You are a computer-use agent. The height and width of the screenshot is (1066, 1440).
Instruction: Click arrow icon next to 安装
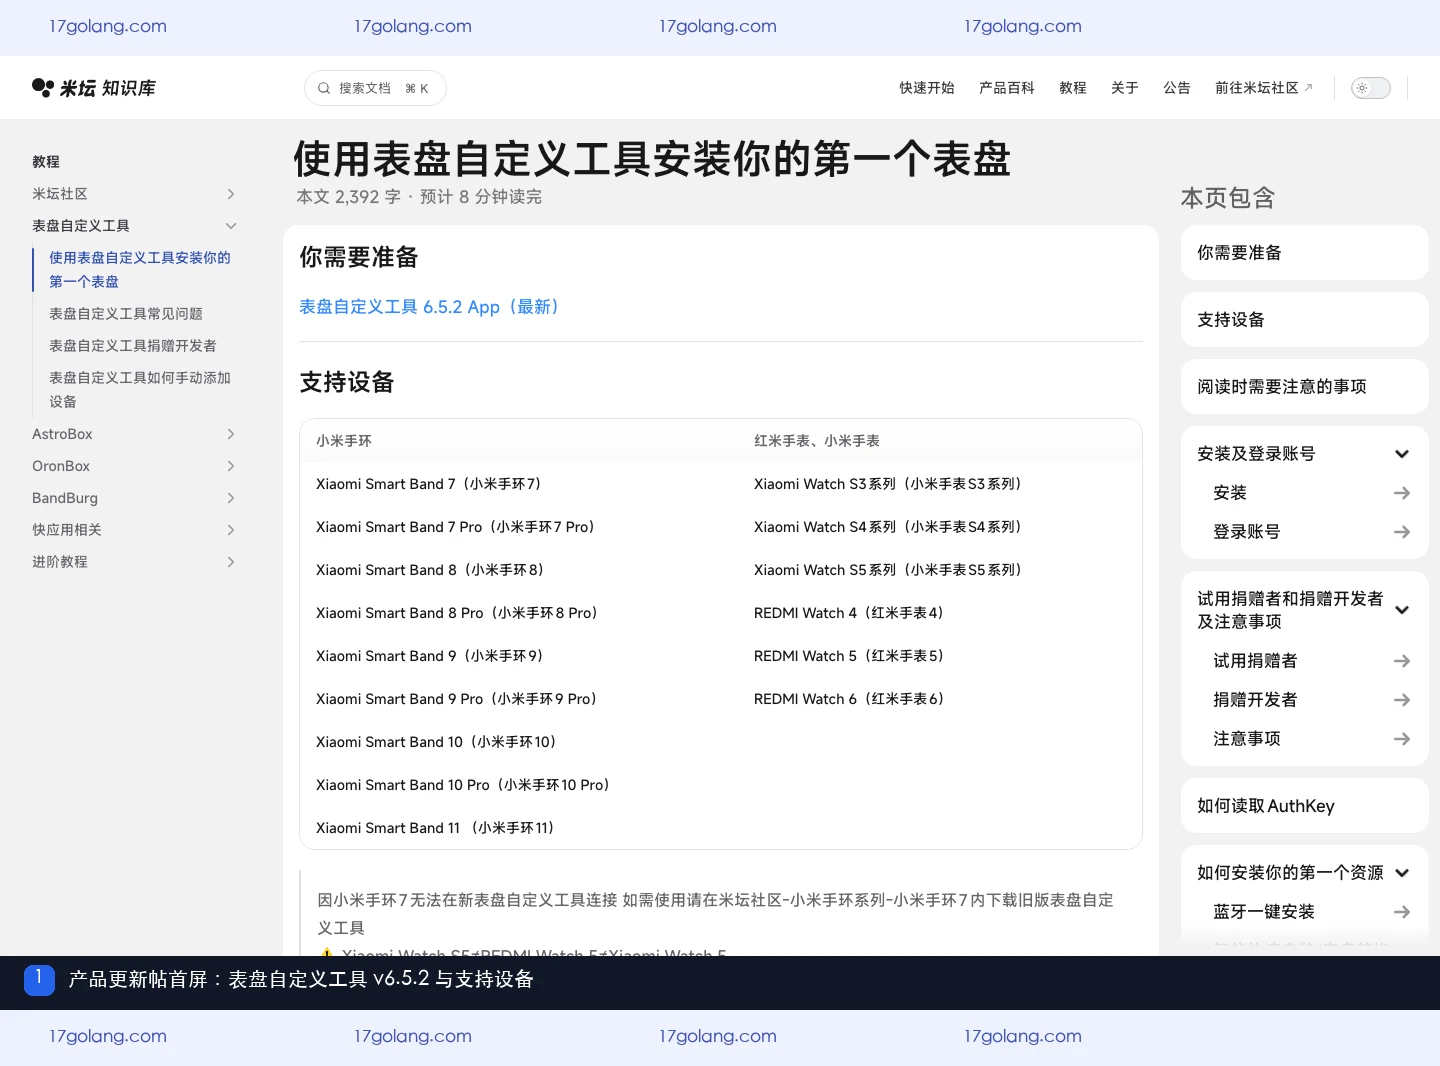click(x=1402, y=493)
